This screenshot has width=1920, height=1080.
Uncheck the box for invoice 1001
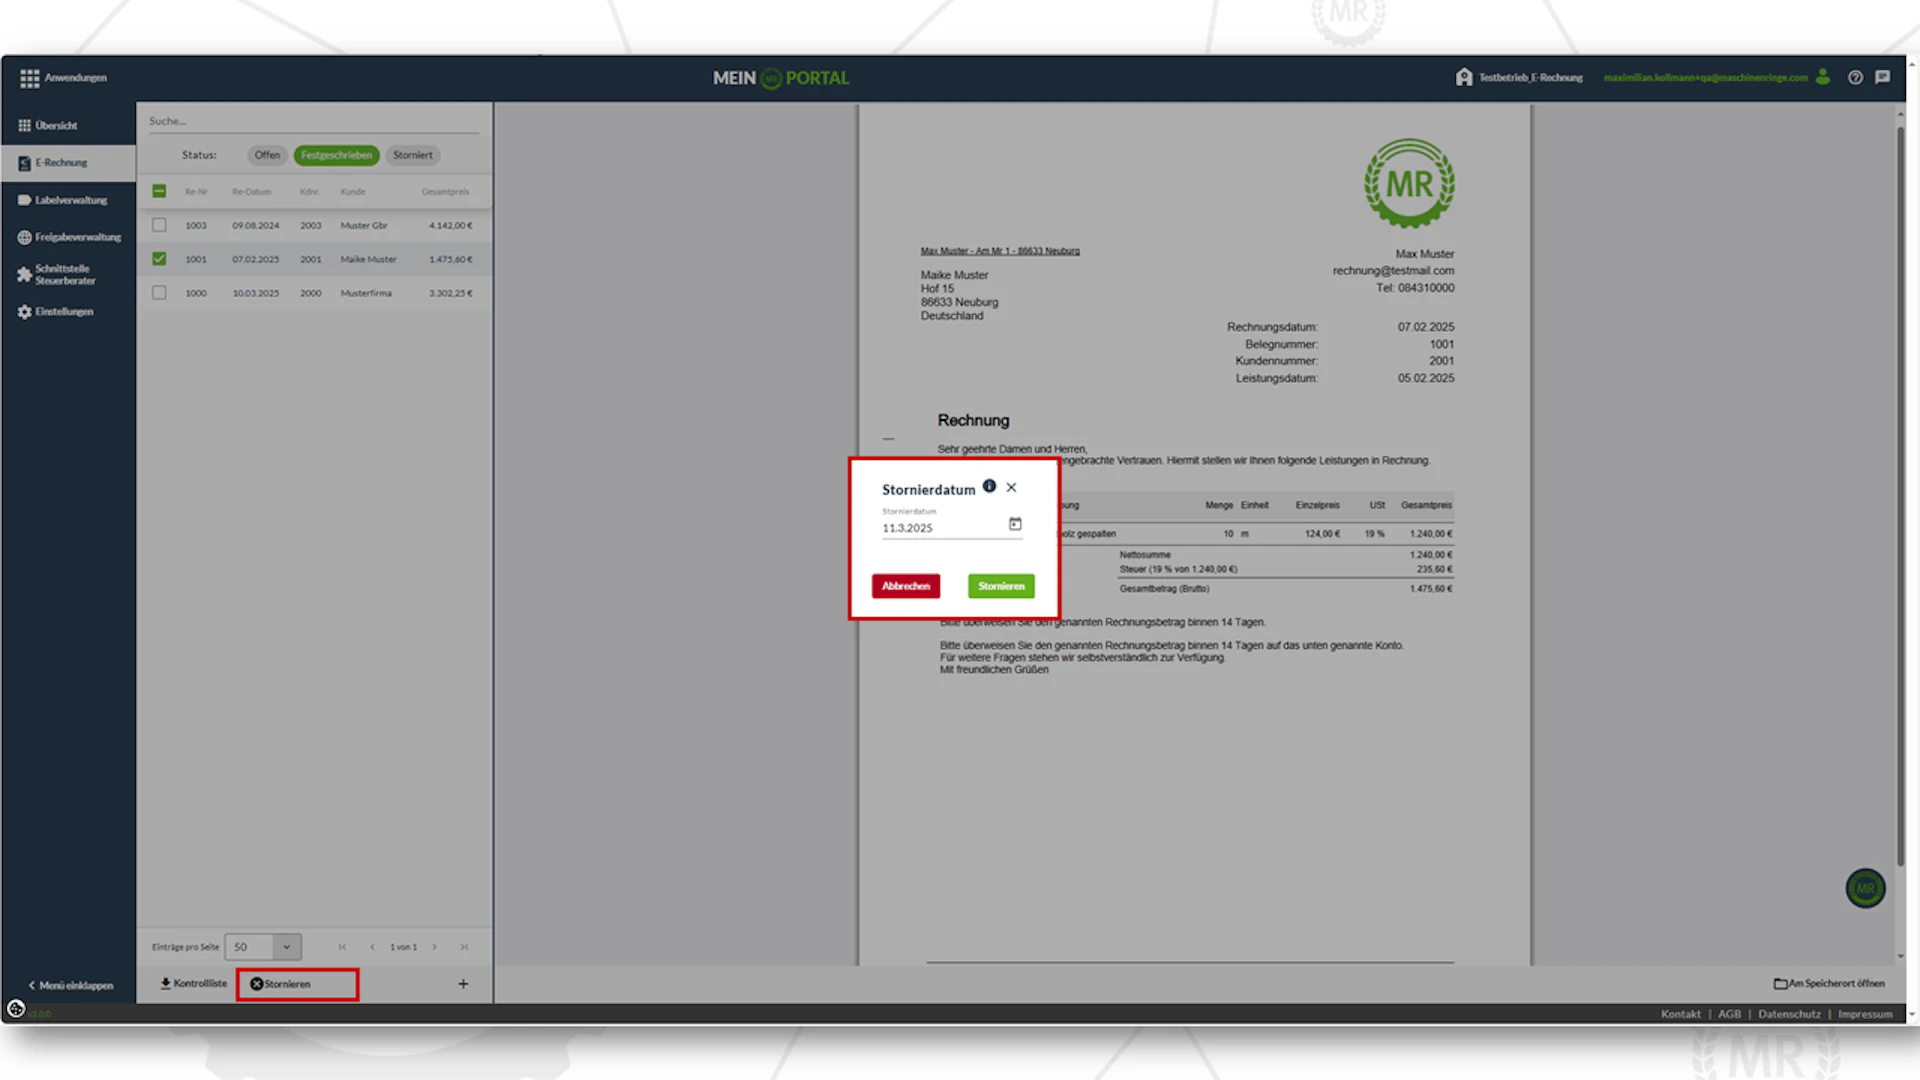(159, 259)
